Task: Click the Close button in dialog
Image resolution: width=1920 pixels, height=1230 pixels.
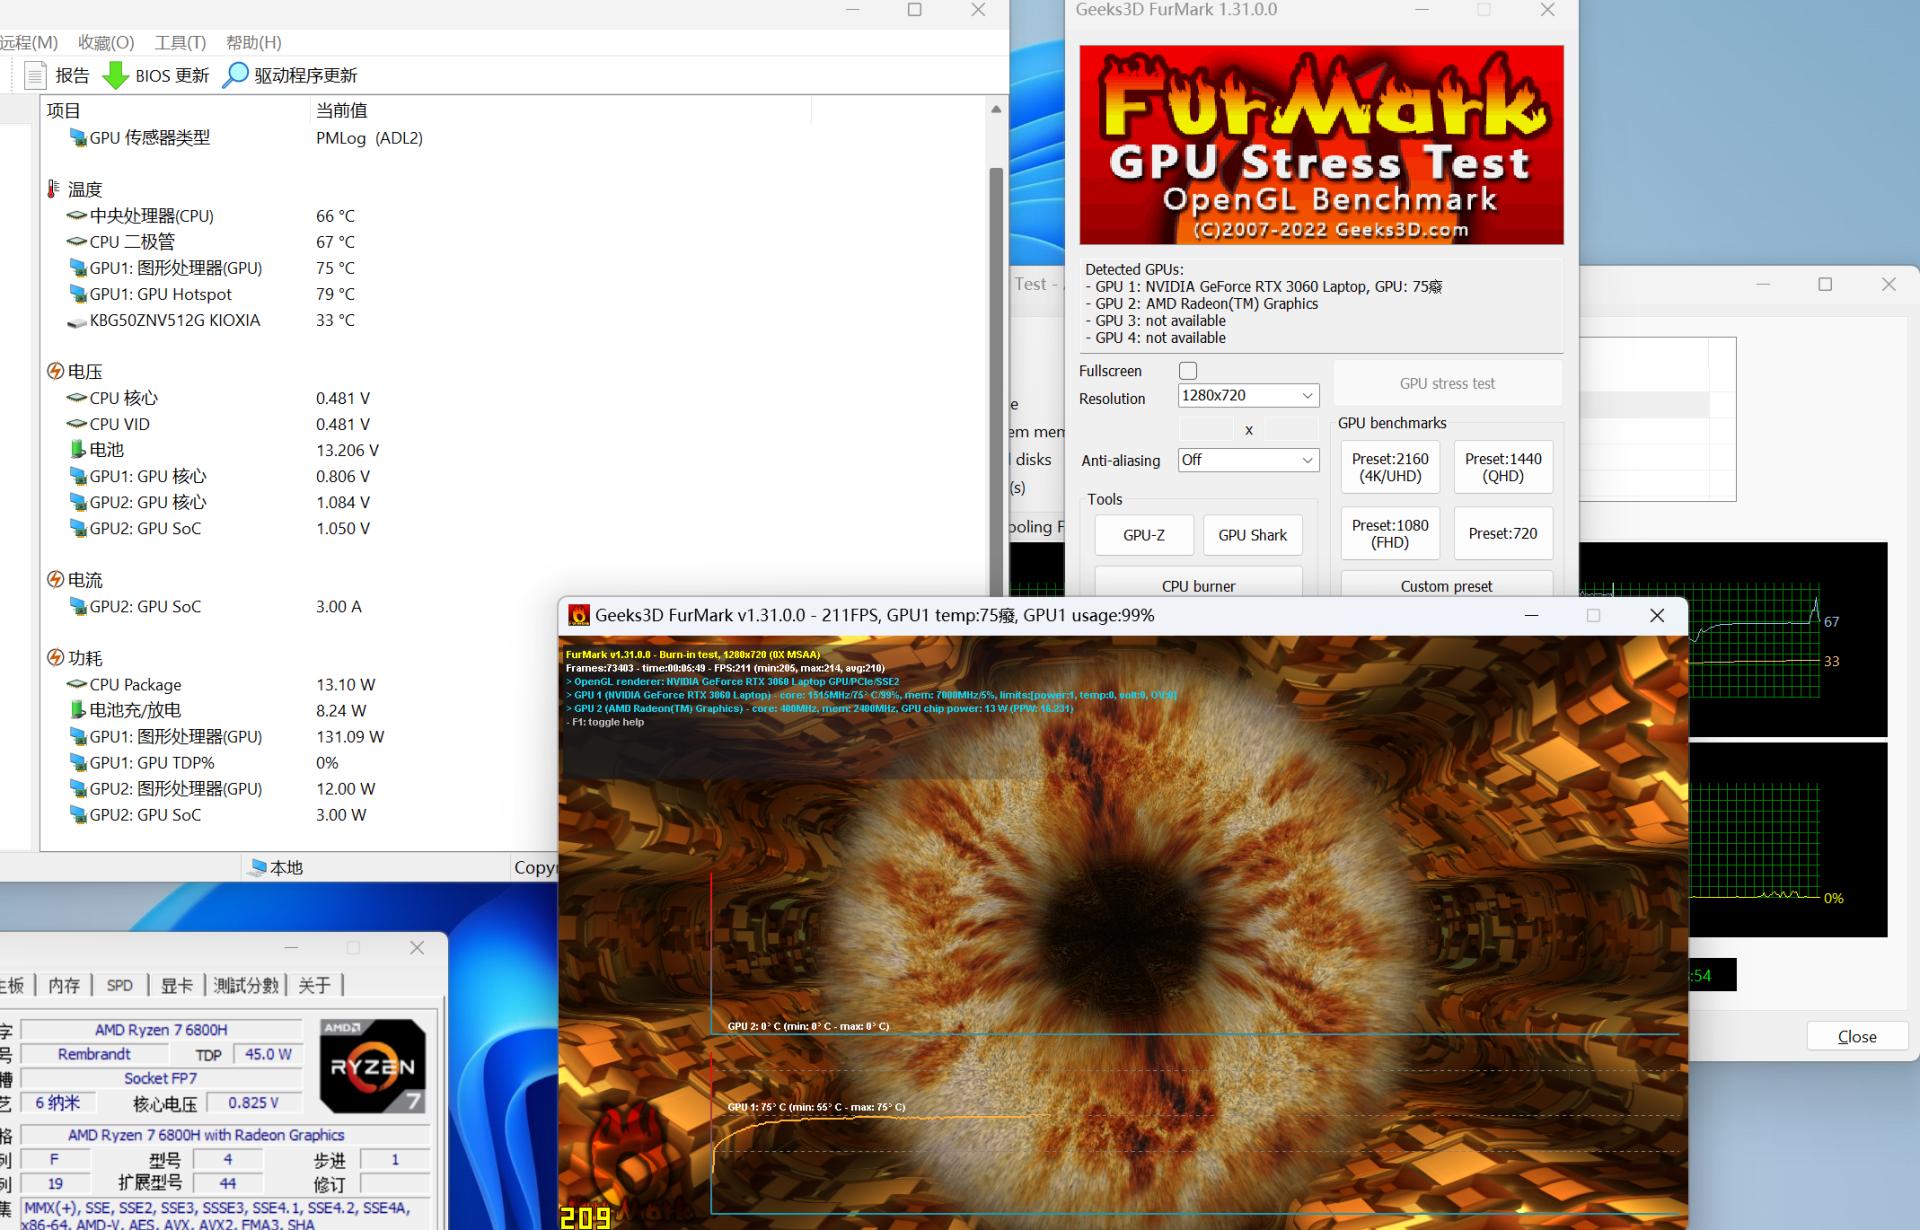Action: [x=1856, y=1037]
